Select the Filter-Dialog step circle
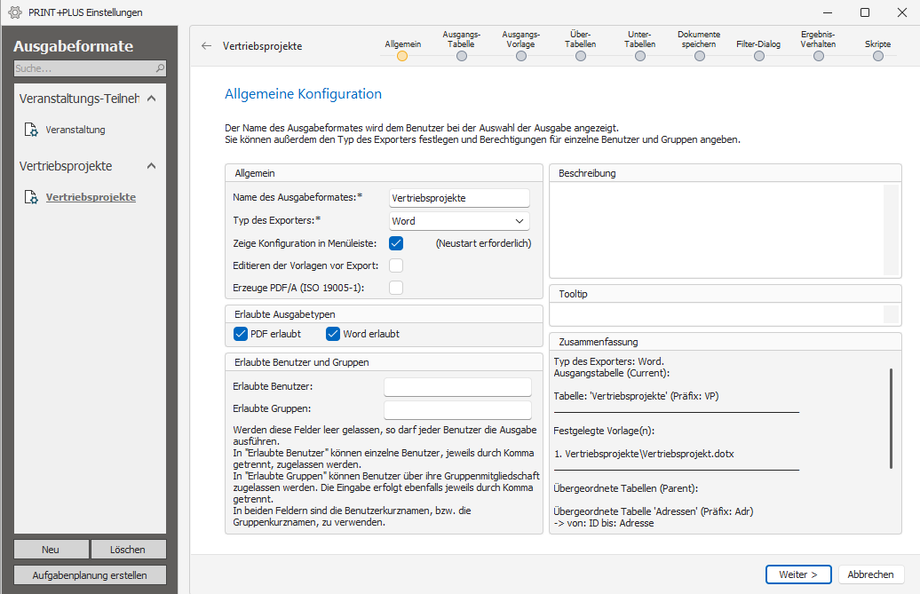 [759, 56]
